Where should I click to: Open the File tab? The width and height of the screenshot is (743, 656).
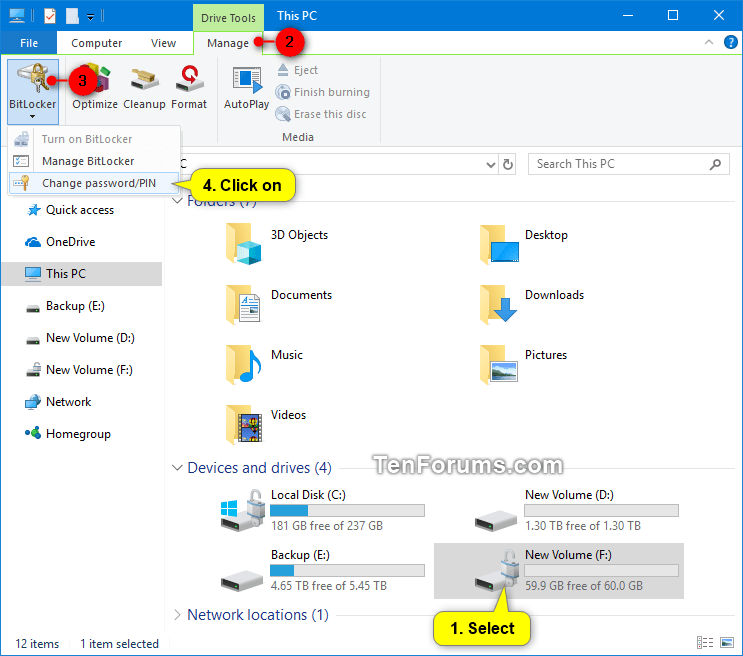pyautogui.click(x=29, y=43)
